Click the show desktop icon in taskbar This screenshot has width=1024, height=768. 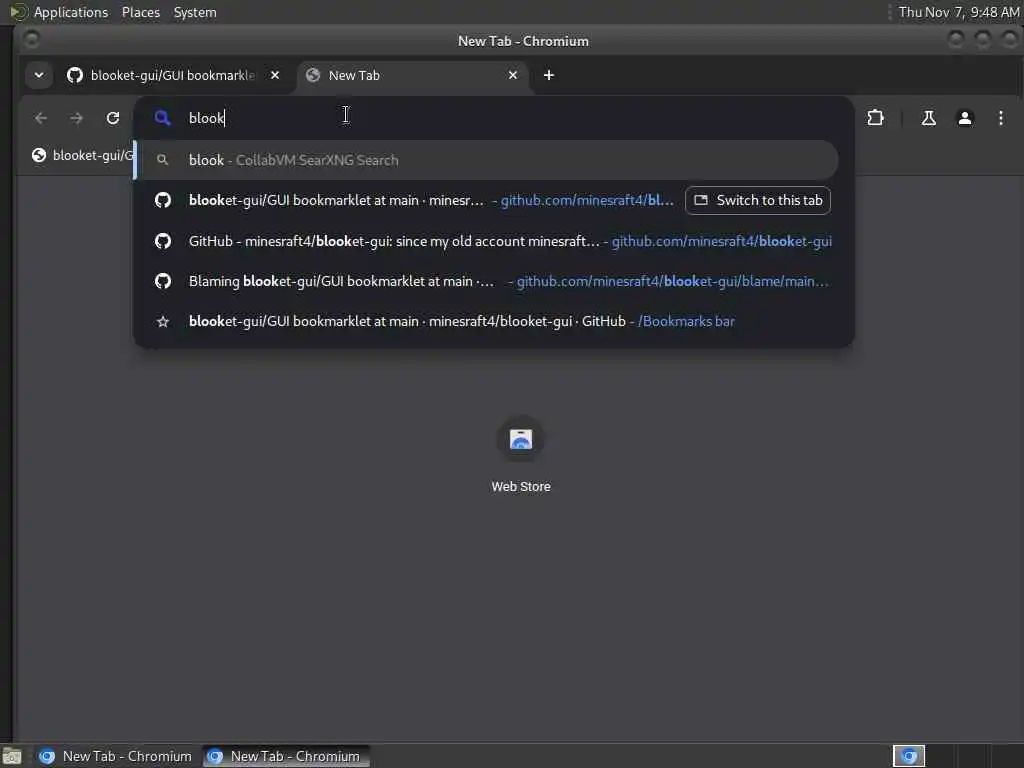(x=12, y=756)
